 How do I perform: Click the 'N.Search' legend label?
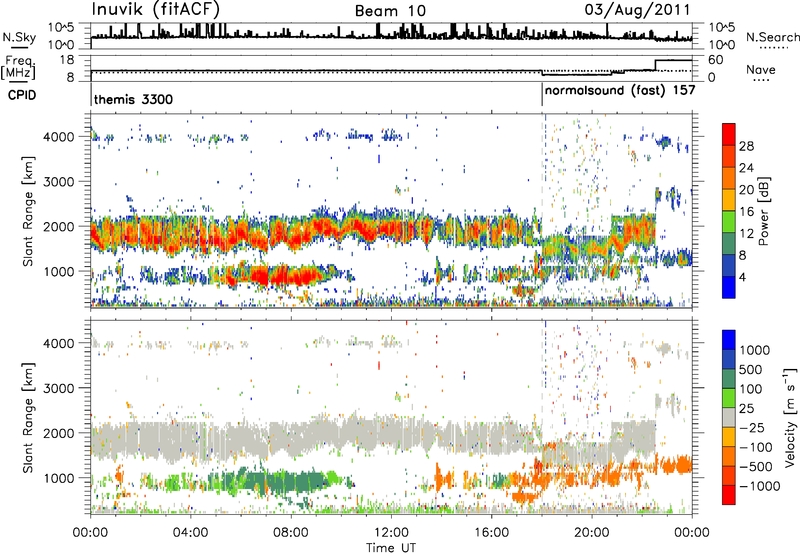tap(772, 37)
